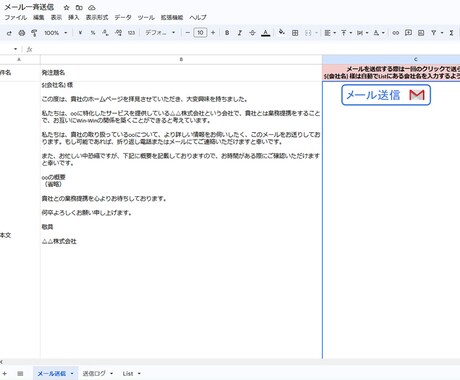This screenshot has height=380, width=460.
Task: Click the filter icon
Action: coord(434,33)
